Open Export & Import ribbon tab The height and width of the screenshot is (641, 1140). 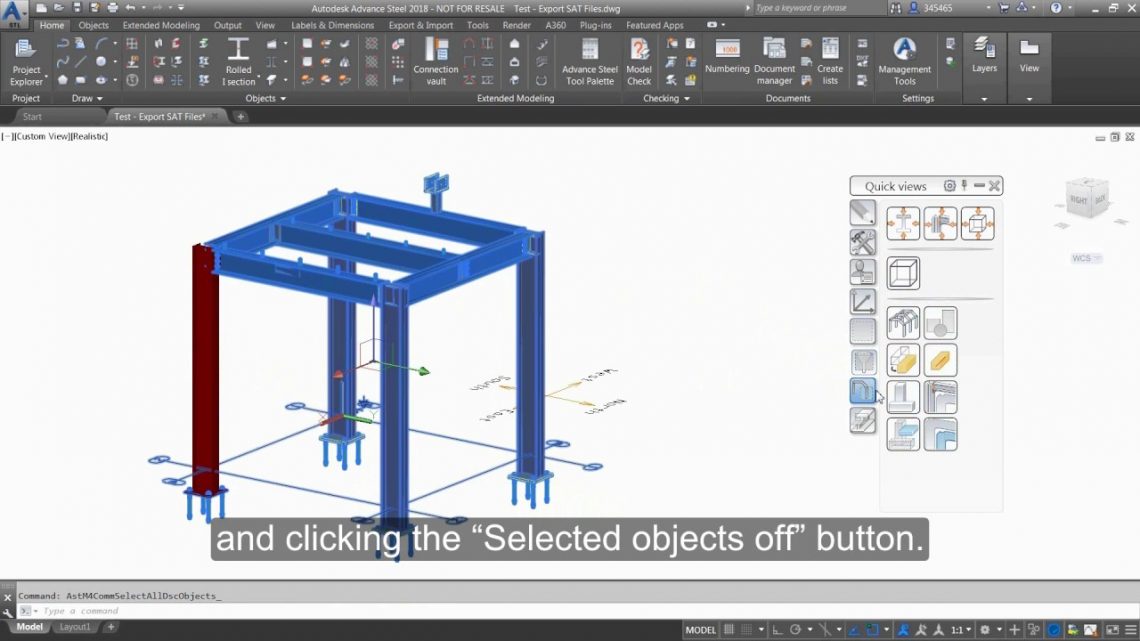pos(420,25)
